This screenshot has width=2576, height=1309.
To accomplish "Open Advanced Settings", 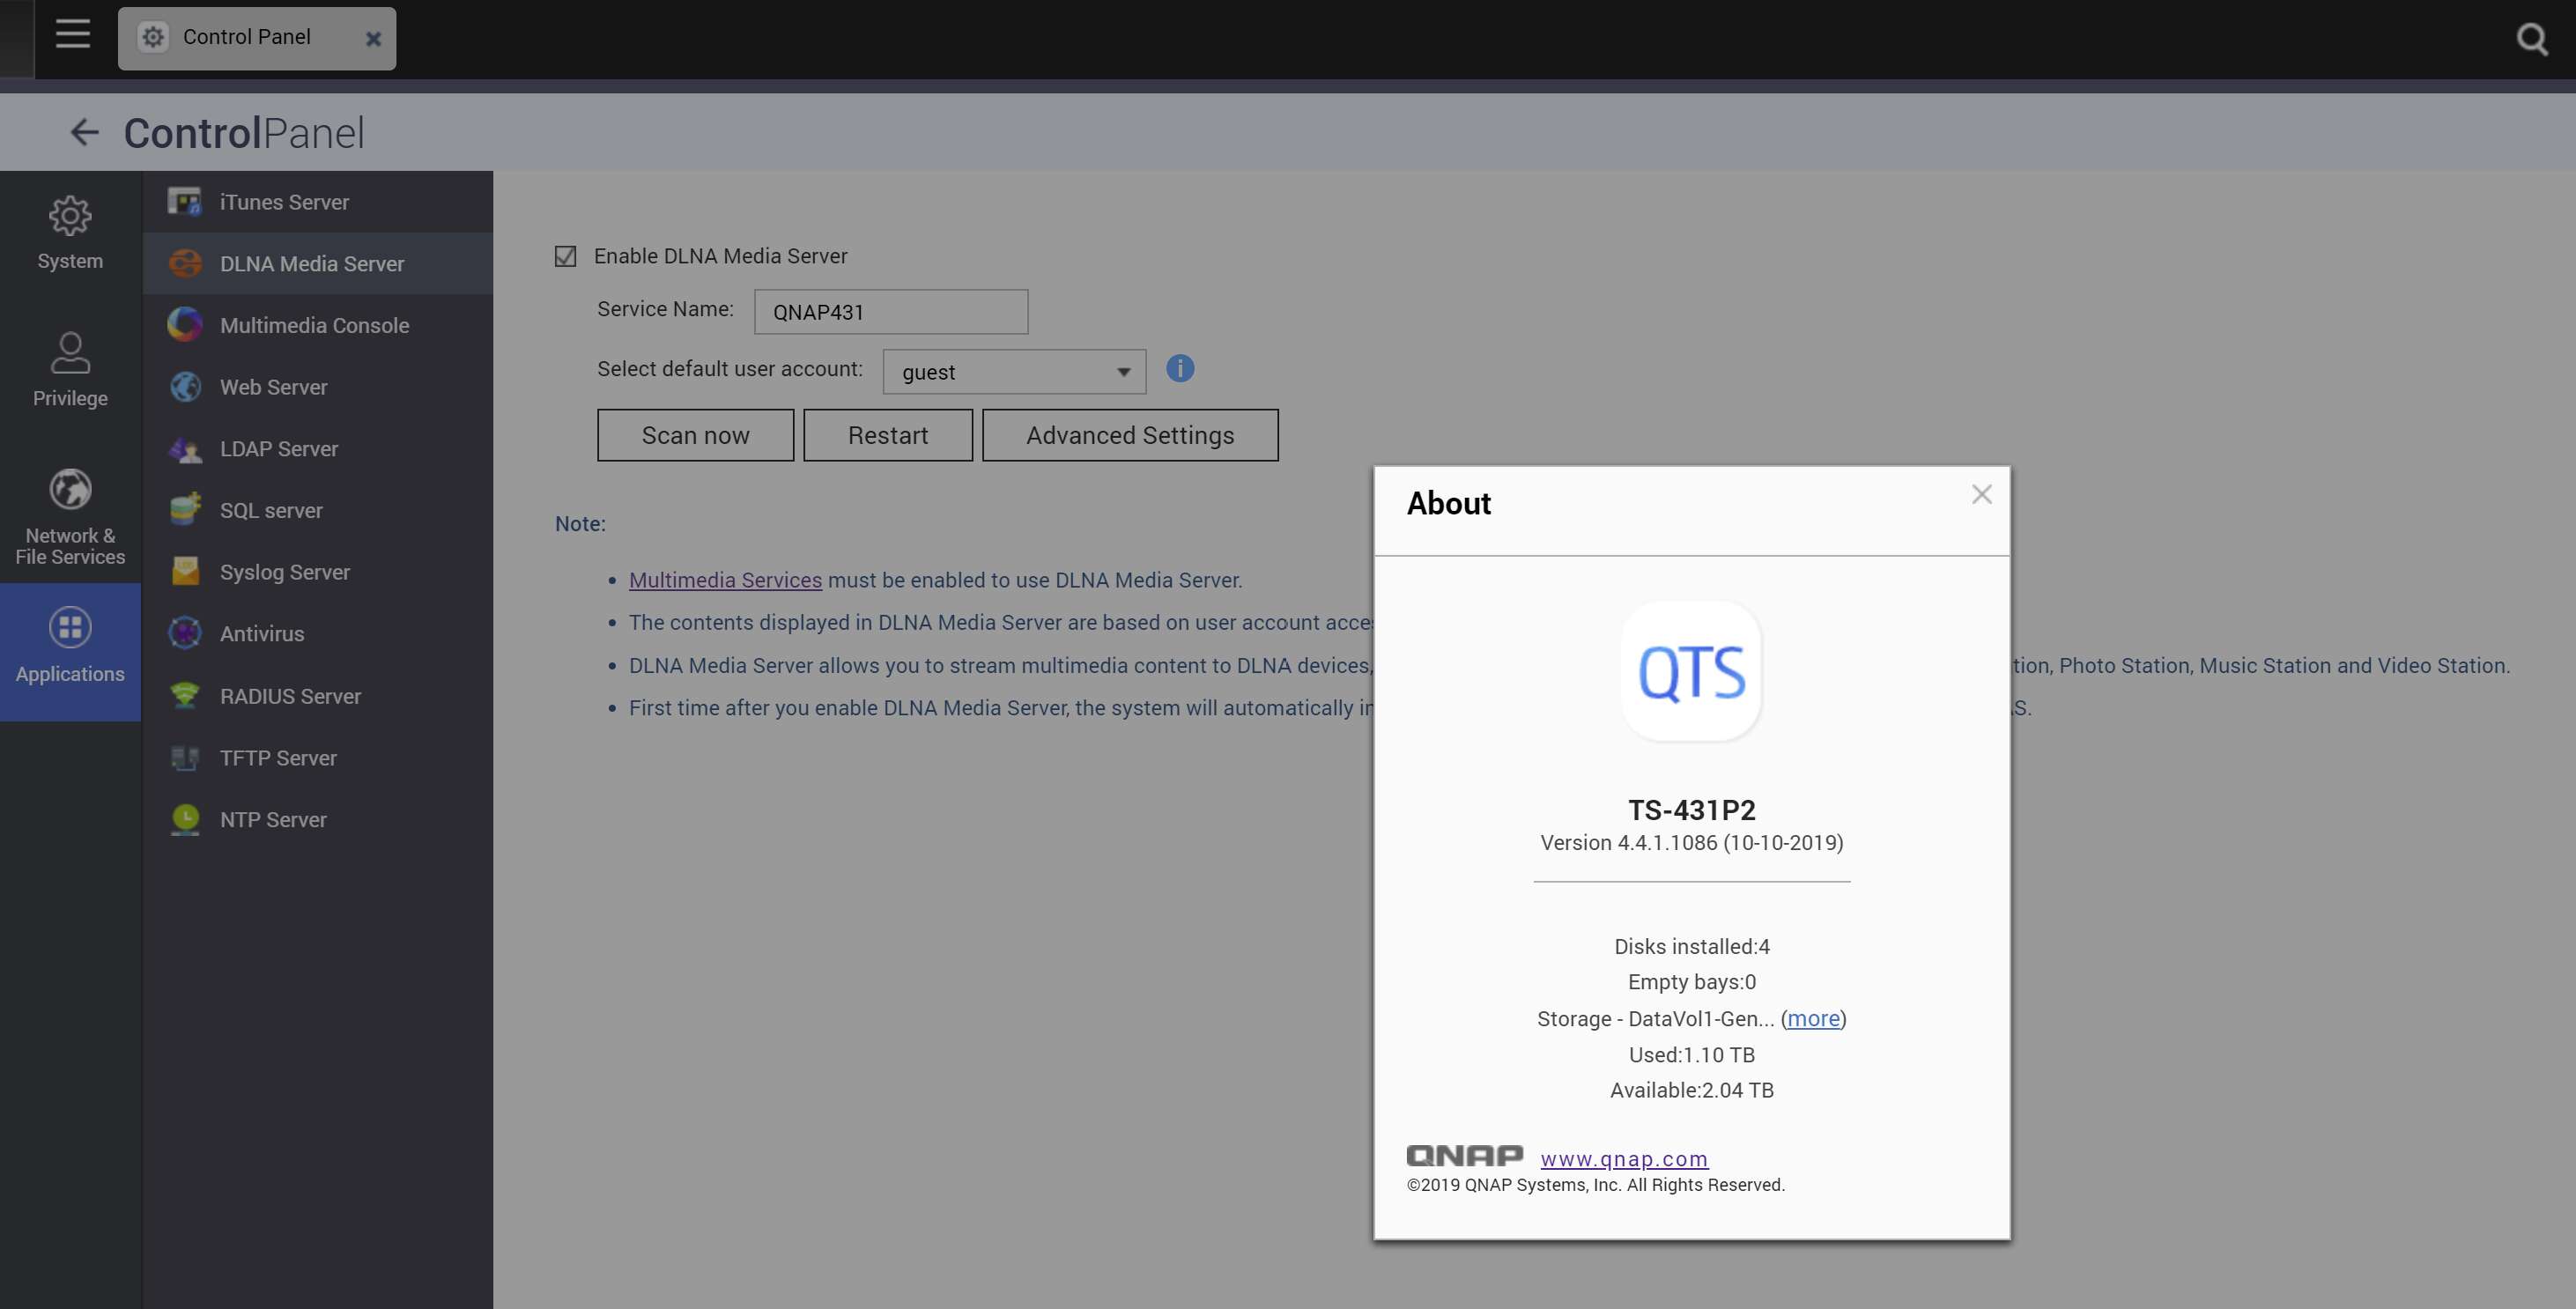I will tap(1130, 435).
